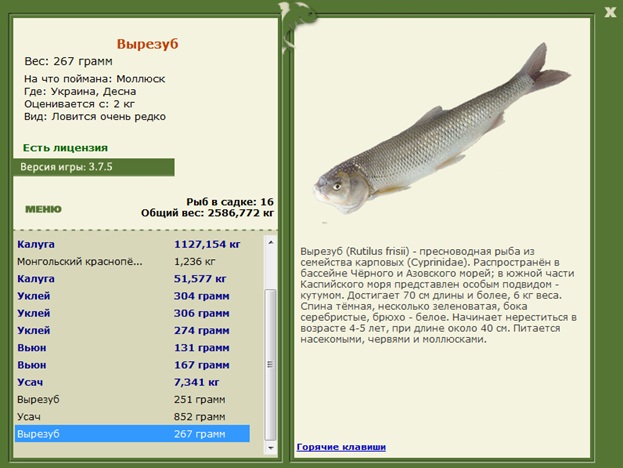Image resolution: width=623 pixels, height=468 pixels.
Task: Click Вид: Ловится очень редко line
Action: tap(95, 117)
